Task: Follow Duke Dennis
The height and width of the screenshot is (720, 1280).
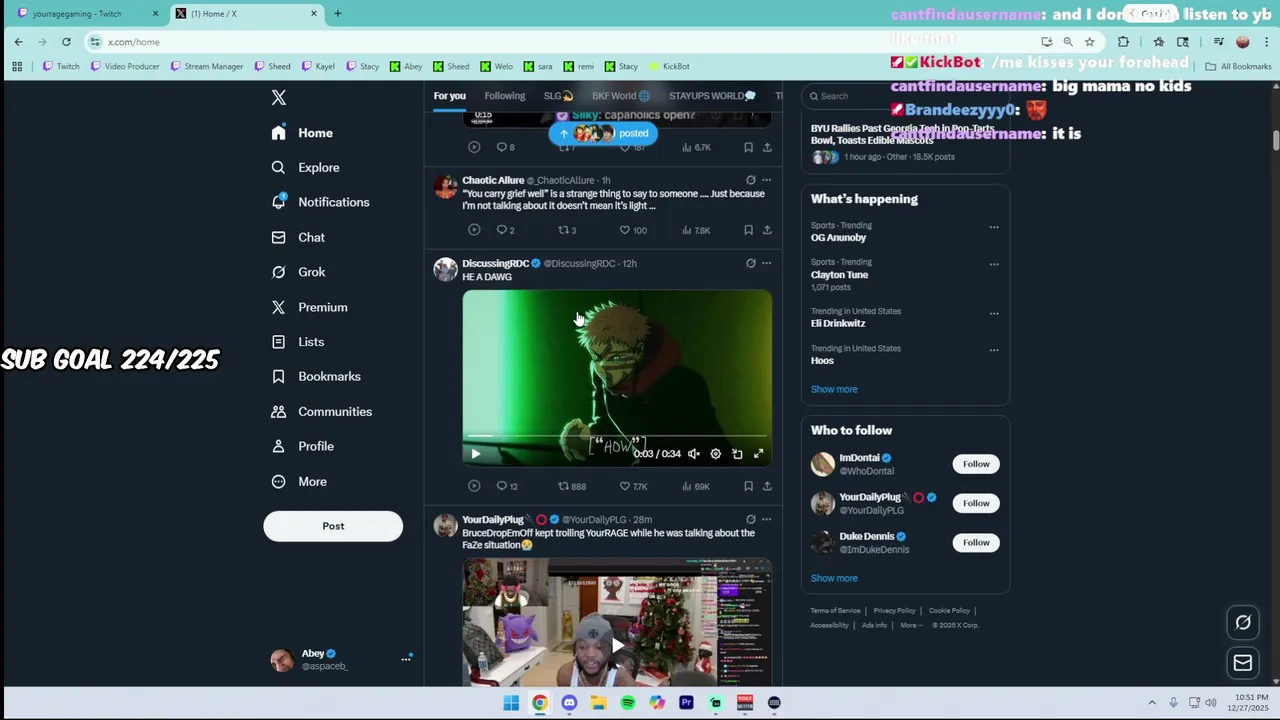Action: click(976, 542)
